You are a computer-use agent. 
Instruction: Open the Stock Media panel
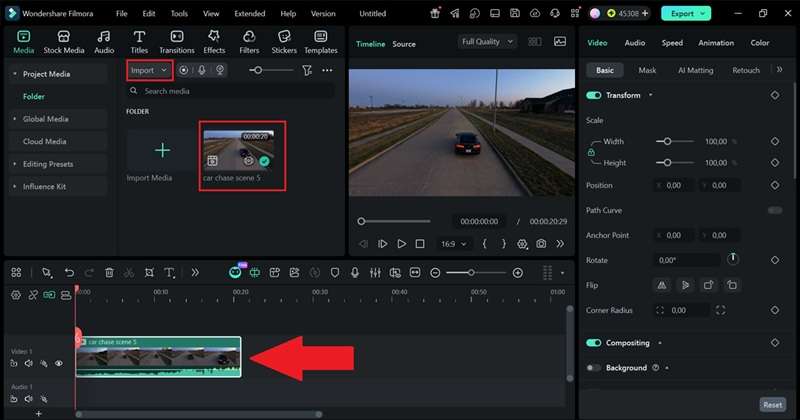click(x=64, y=42)
